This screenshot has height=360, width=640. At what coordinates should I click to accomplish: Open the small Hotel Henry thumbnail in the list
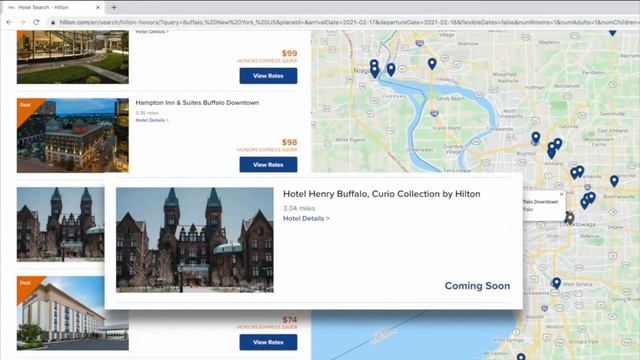[x=60, y=224]
